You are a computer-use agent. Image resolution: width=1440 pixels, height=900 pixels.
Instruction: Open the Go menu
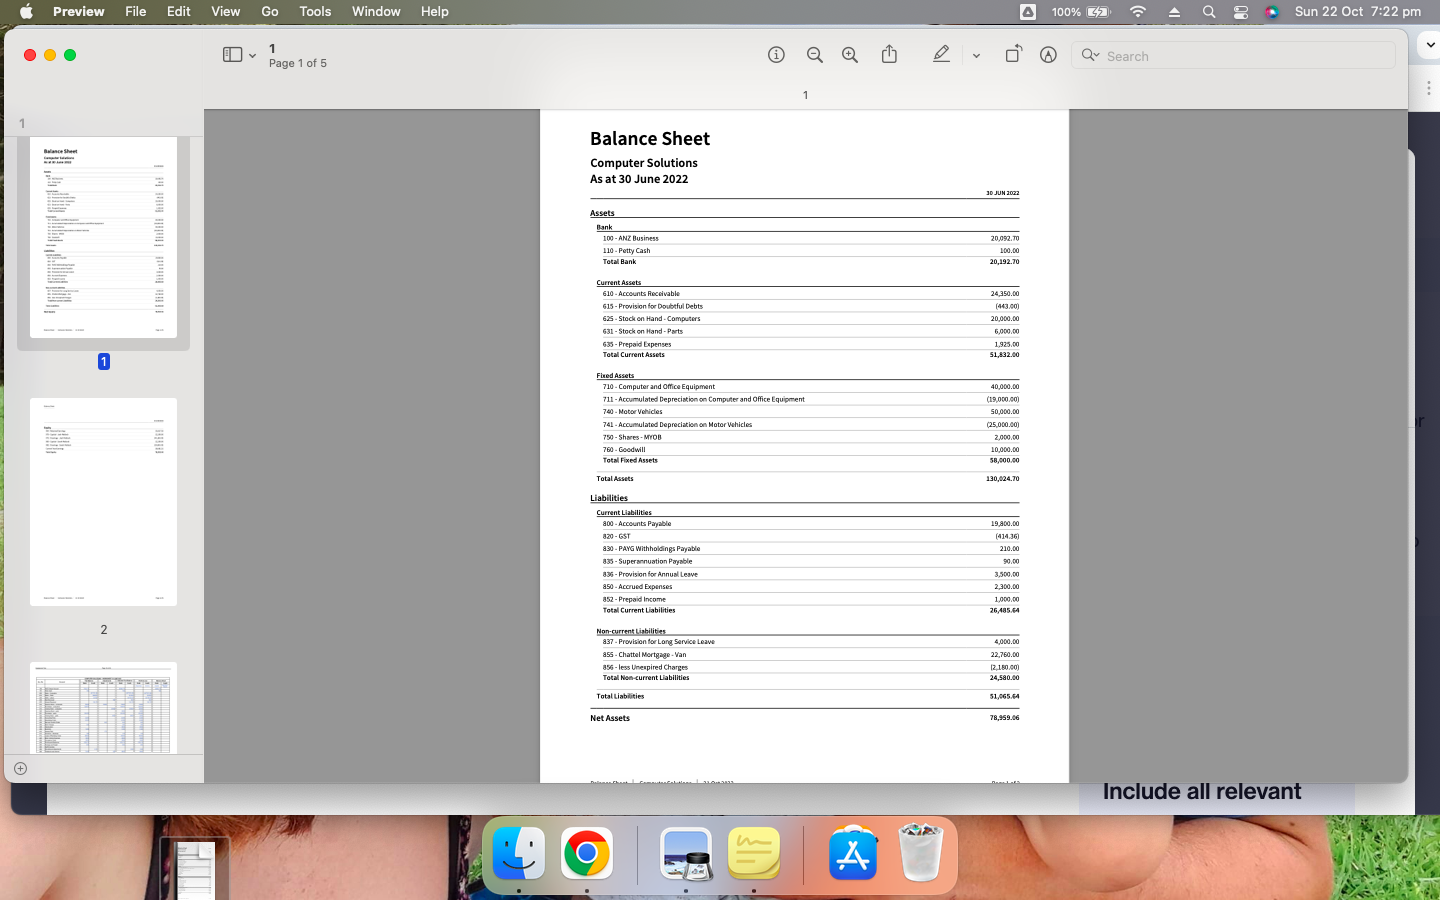pyautogui.click(x=269, y=11)
